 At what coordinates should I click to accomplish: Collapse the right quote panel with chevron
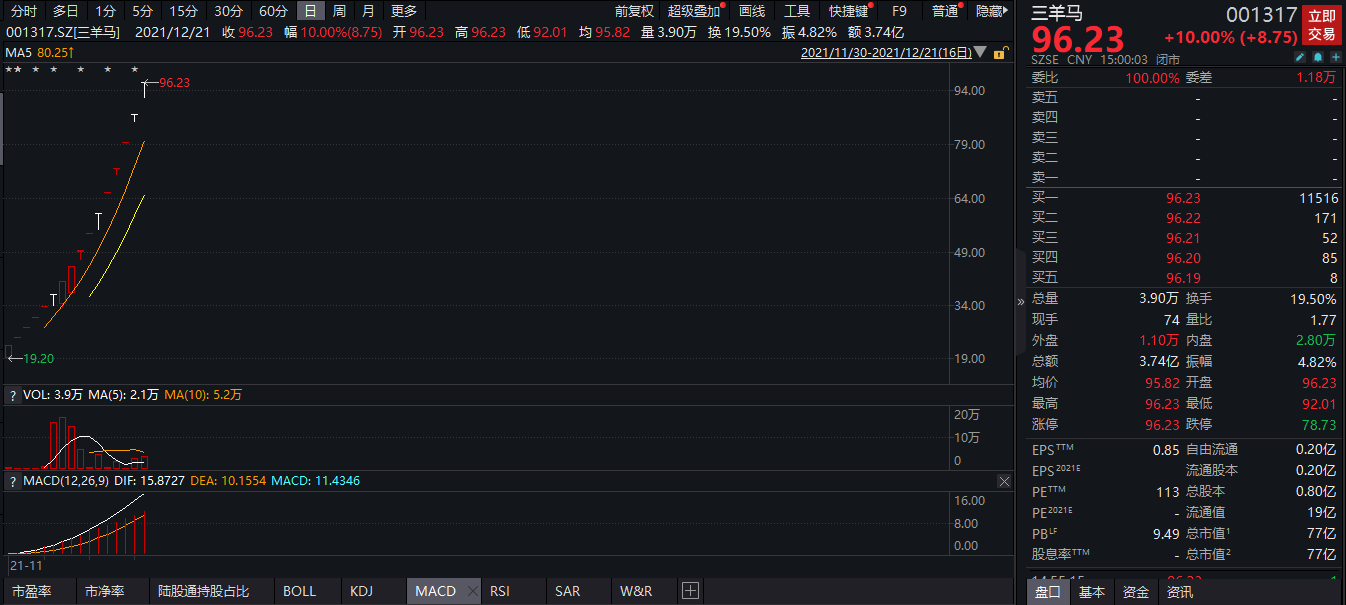[1021, 301]
